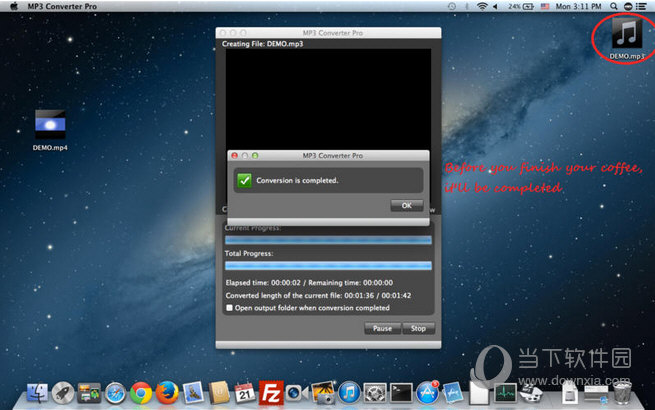Click the Mon 3:11 PM clock
The image size is (655, 410).
tap(578, 6)
